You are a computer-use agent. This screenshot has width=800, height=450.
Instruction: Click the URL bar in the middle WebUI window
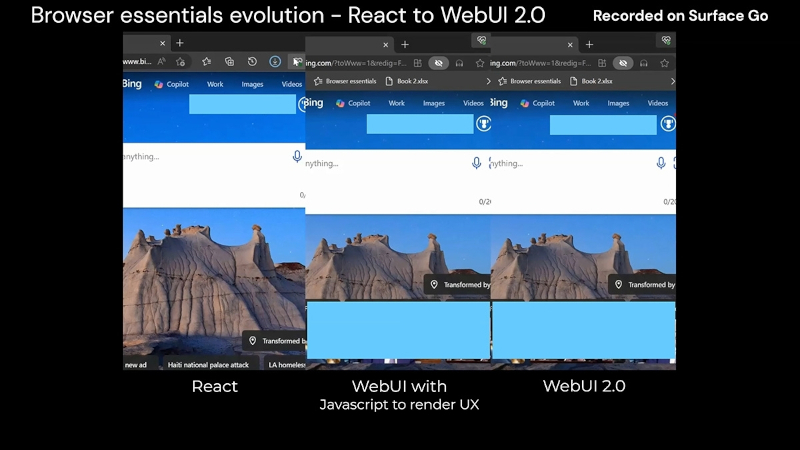(356, 63)
